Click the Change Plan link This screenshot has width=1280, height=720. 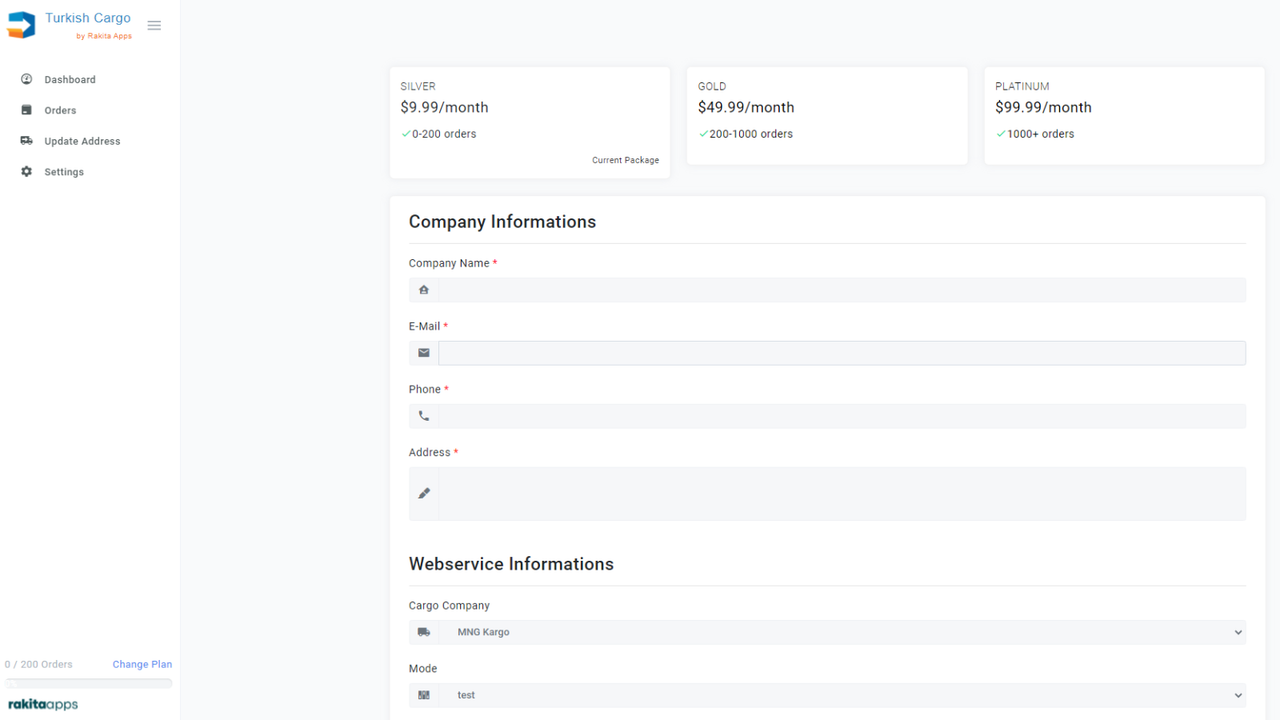142,664
